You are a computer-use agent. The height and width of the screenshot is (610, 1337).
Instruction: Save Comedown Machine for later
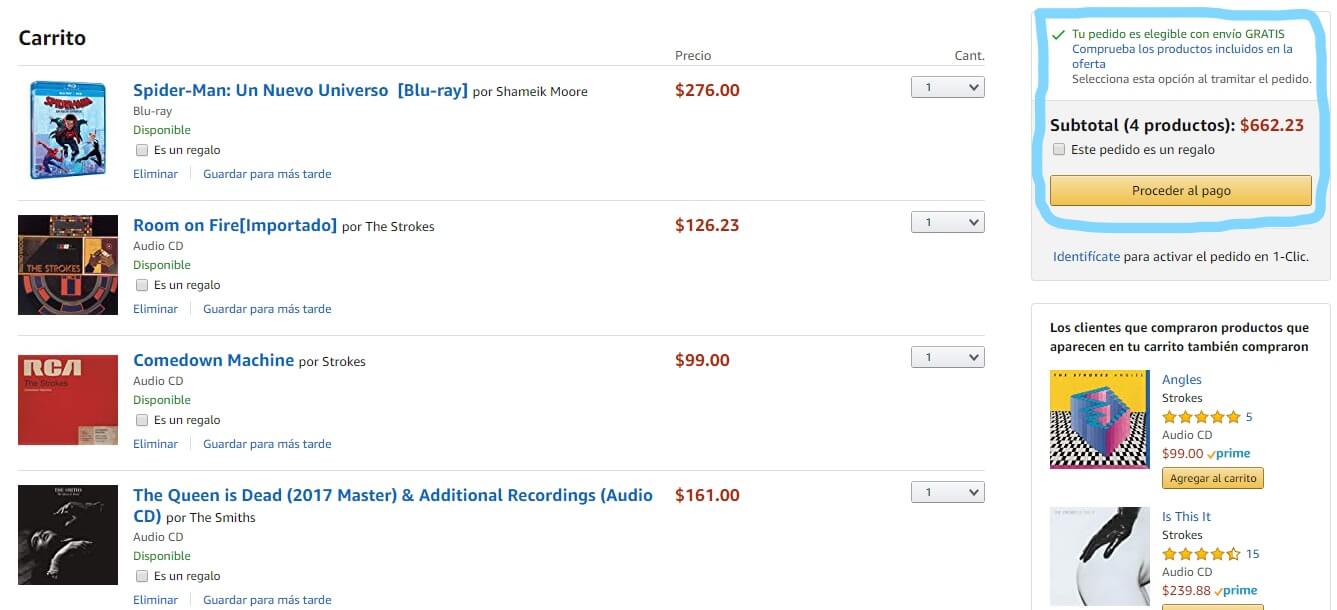267,444
